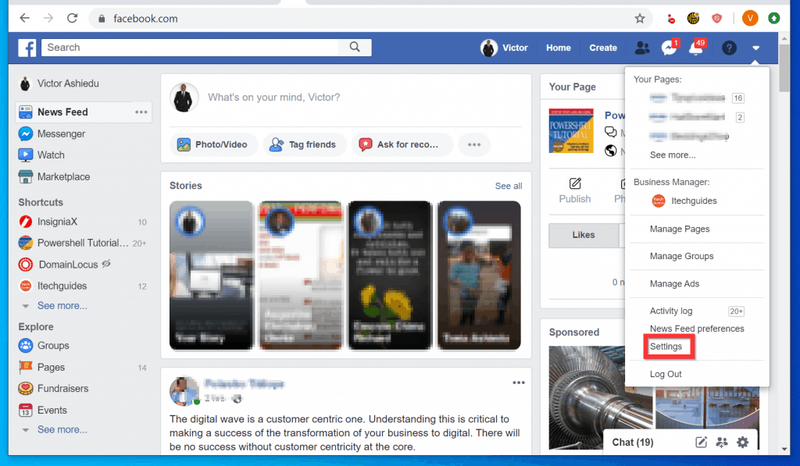Open Chat settings gear icon
Screen dimensions: 800x466
pos(742,442)
